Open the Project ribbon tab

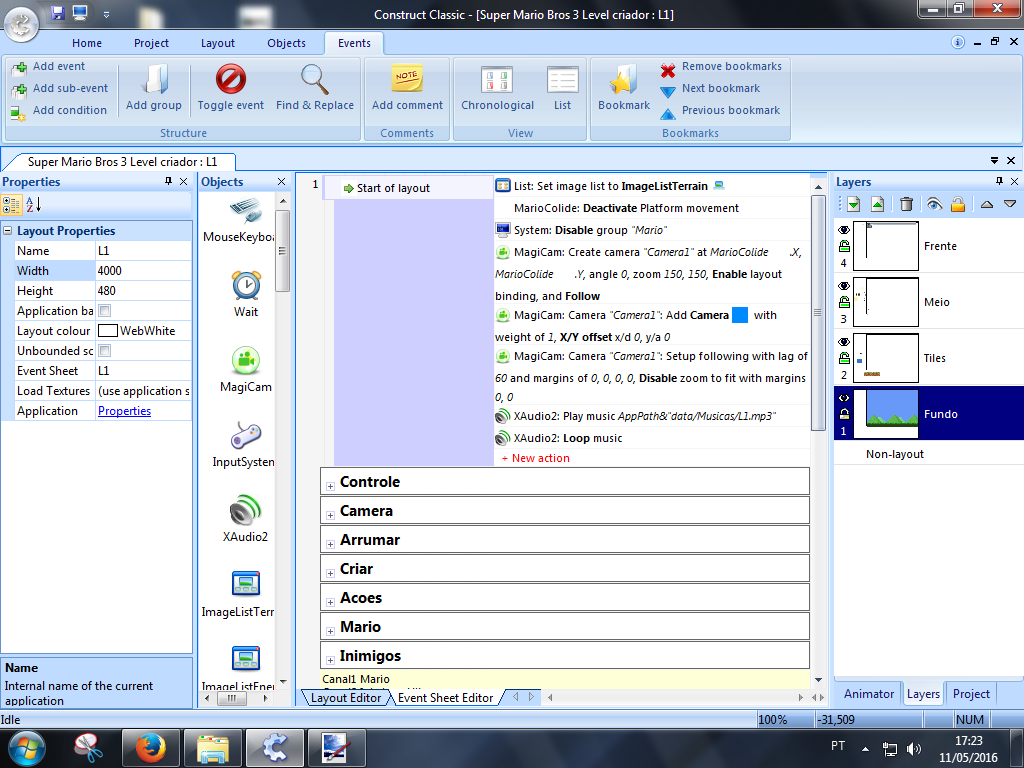(x=151, y=43)
